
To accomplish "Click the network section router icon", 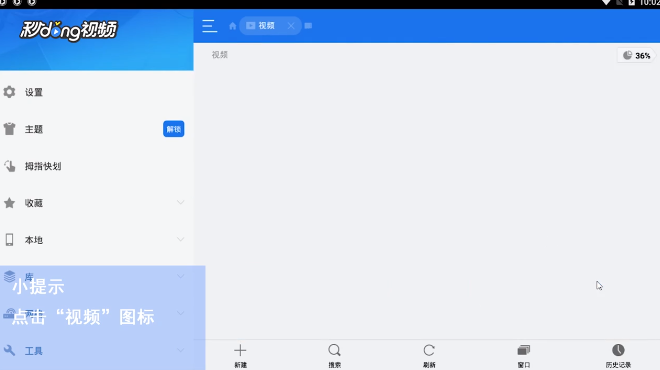I will (x=9, y=313).
